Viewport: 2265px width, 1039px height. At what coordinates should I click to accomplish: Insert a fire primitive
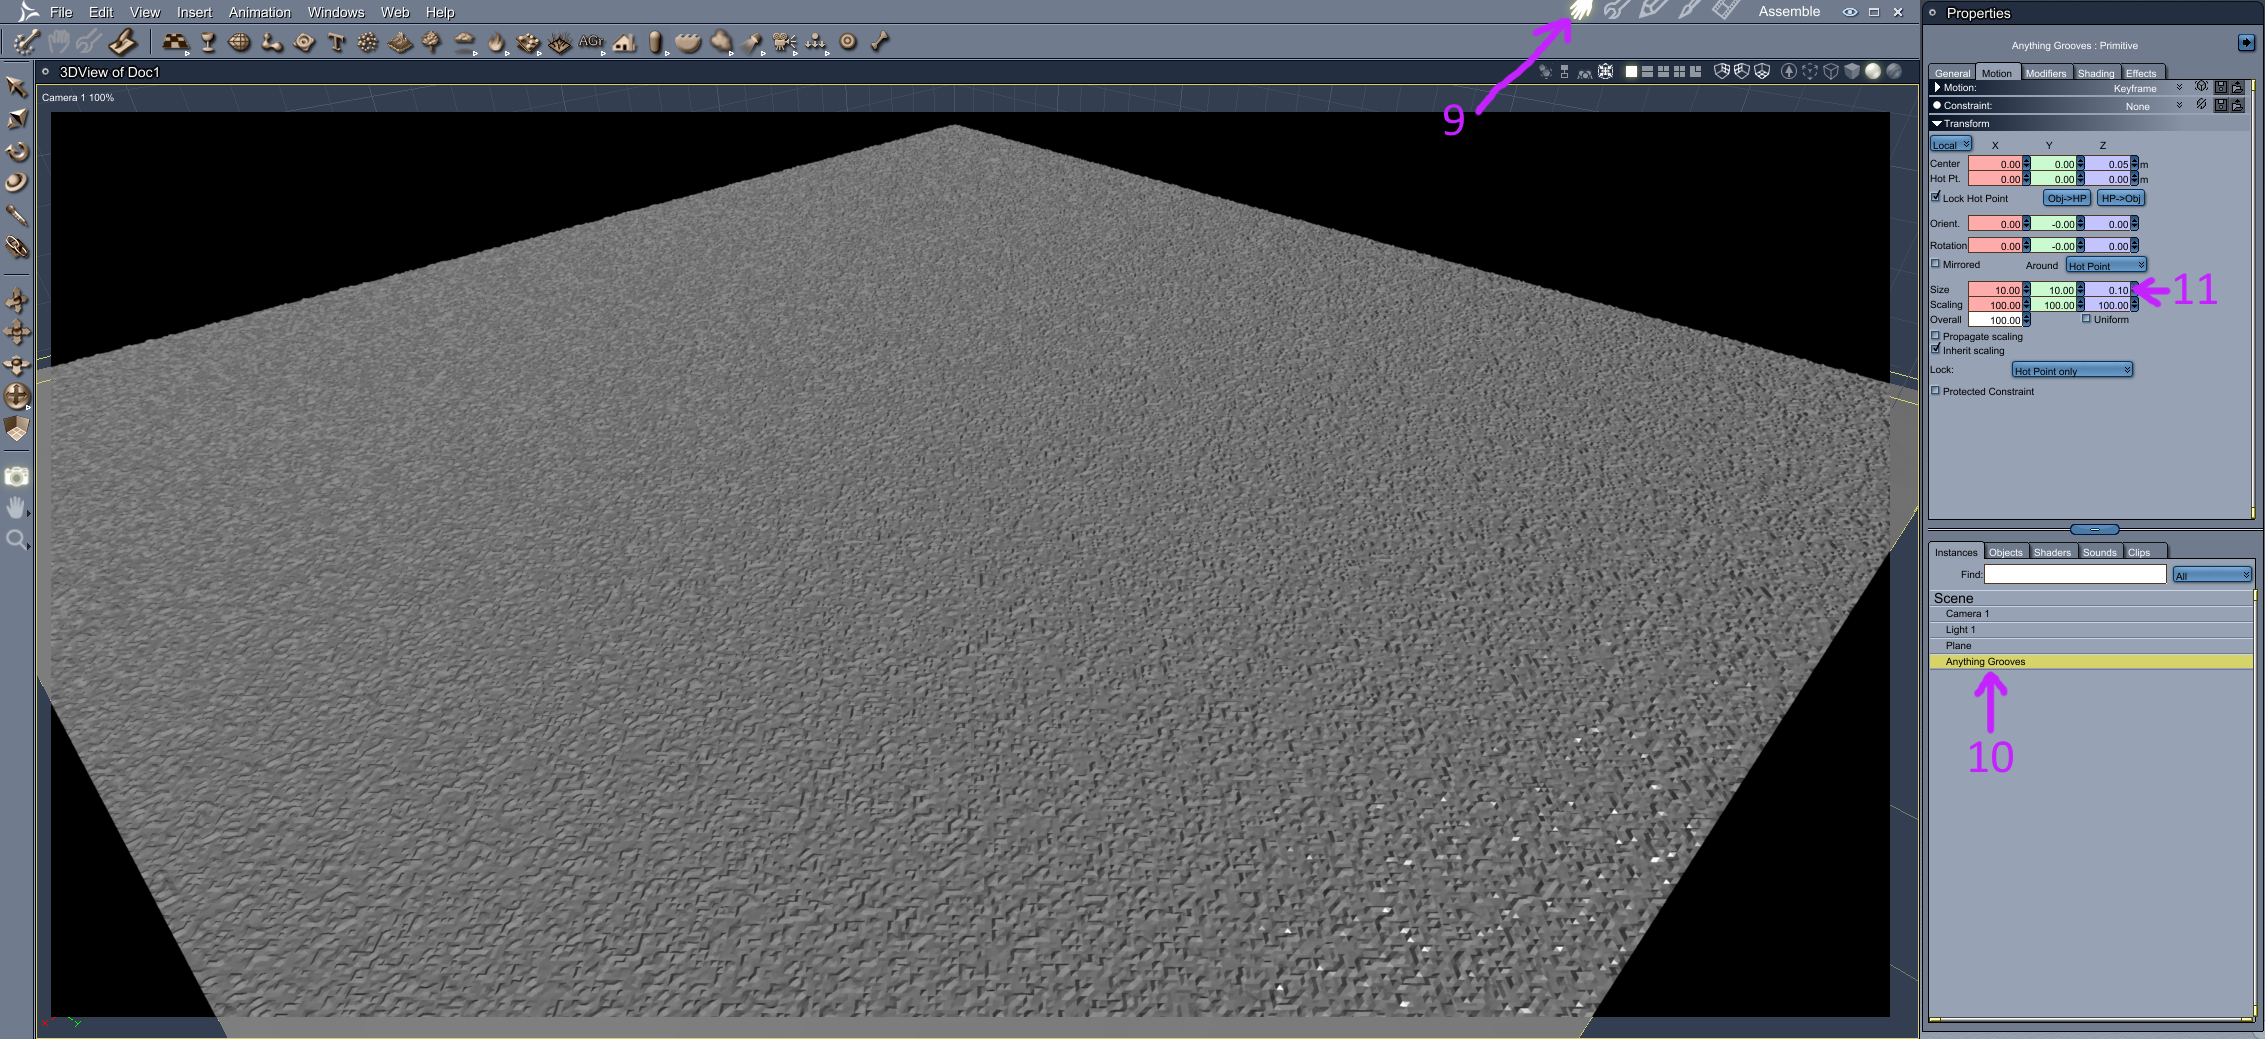pyautogui.click(x=496, y=42)
